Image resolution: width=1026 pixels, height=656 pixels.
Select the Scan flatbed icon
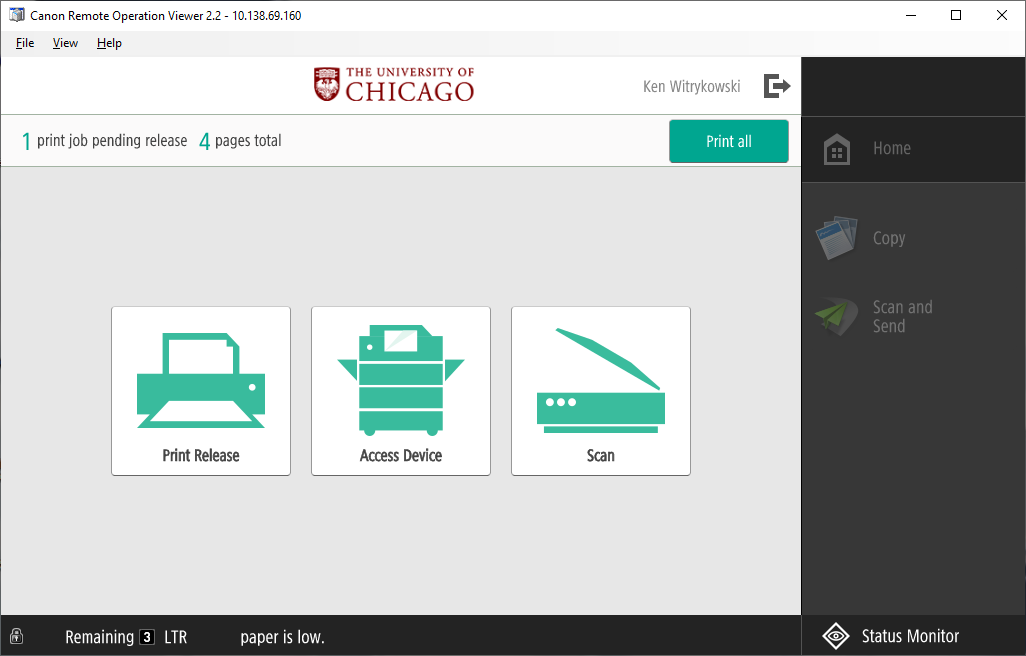(x=600, y=380)
